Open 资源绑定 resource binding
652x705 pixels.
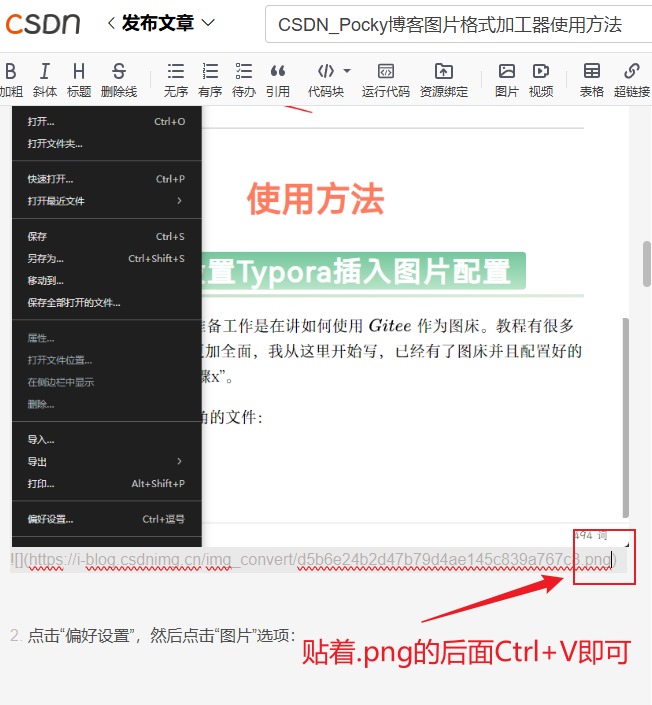(444, 80)
